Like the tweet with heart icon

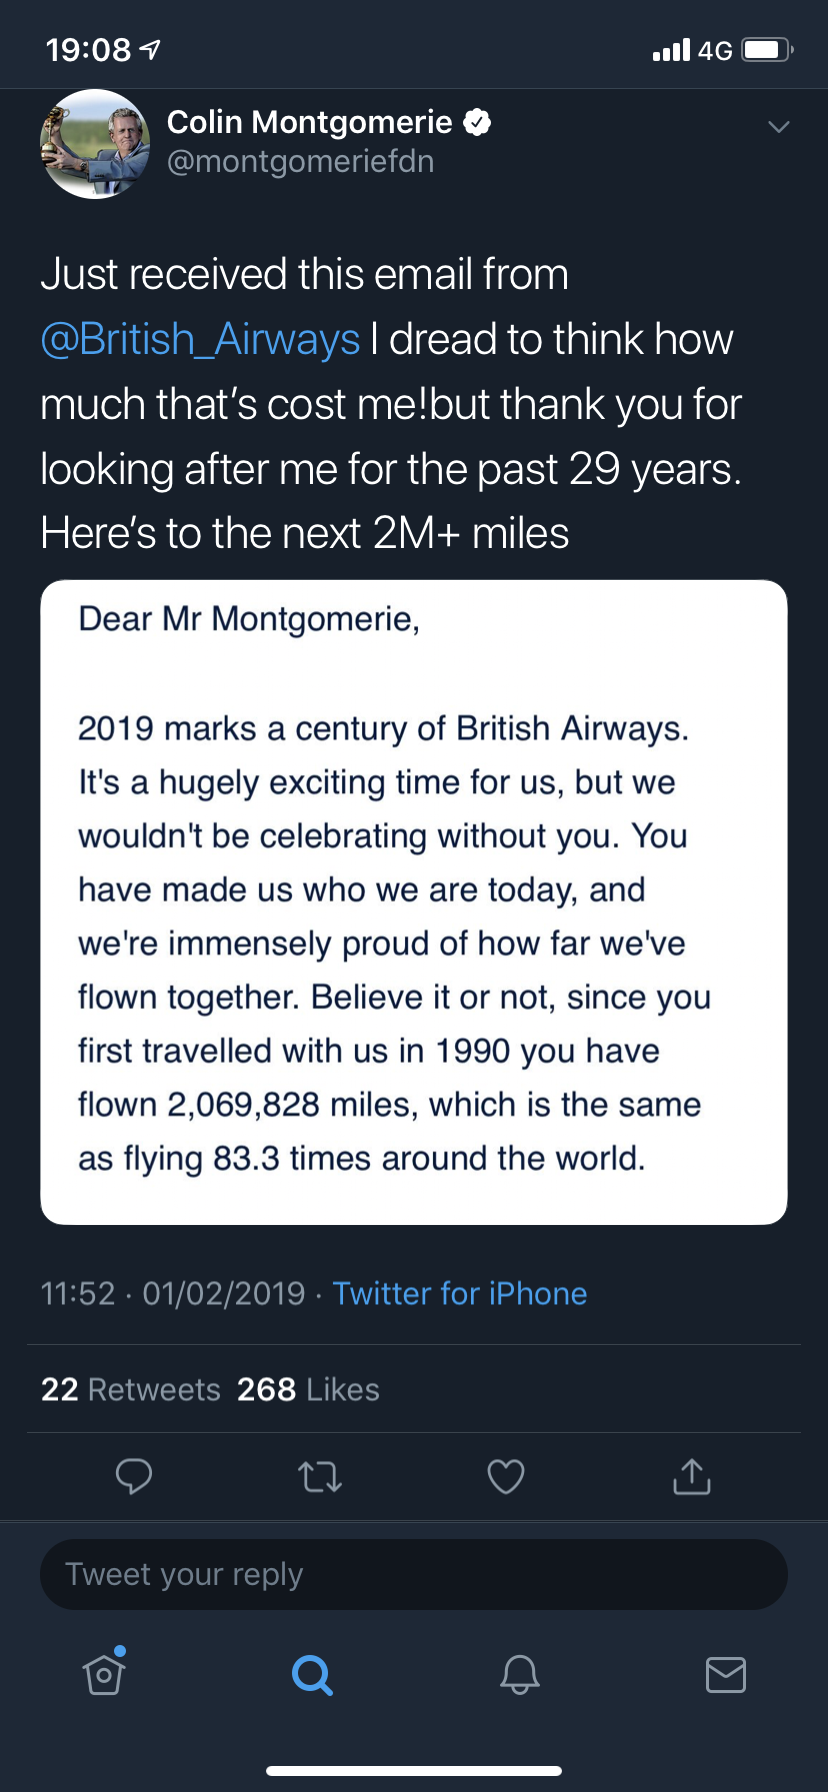pos(506,1477)
